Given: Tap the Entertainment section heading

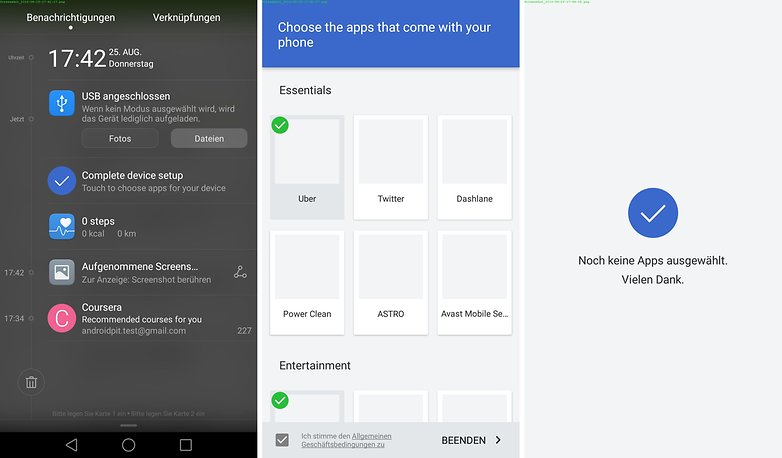Looking at the screenshot, I should [315, 366].
